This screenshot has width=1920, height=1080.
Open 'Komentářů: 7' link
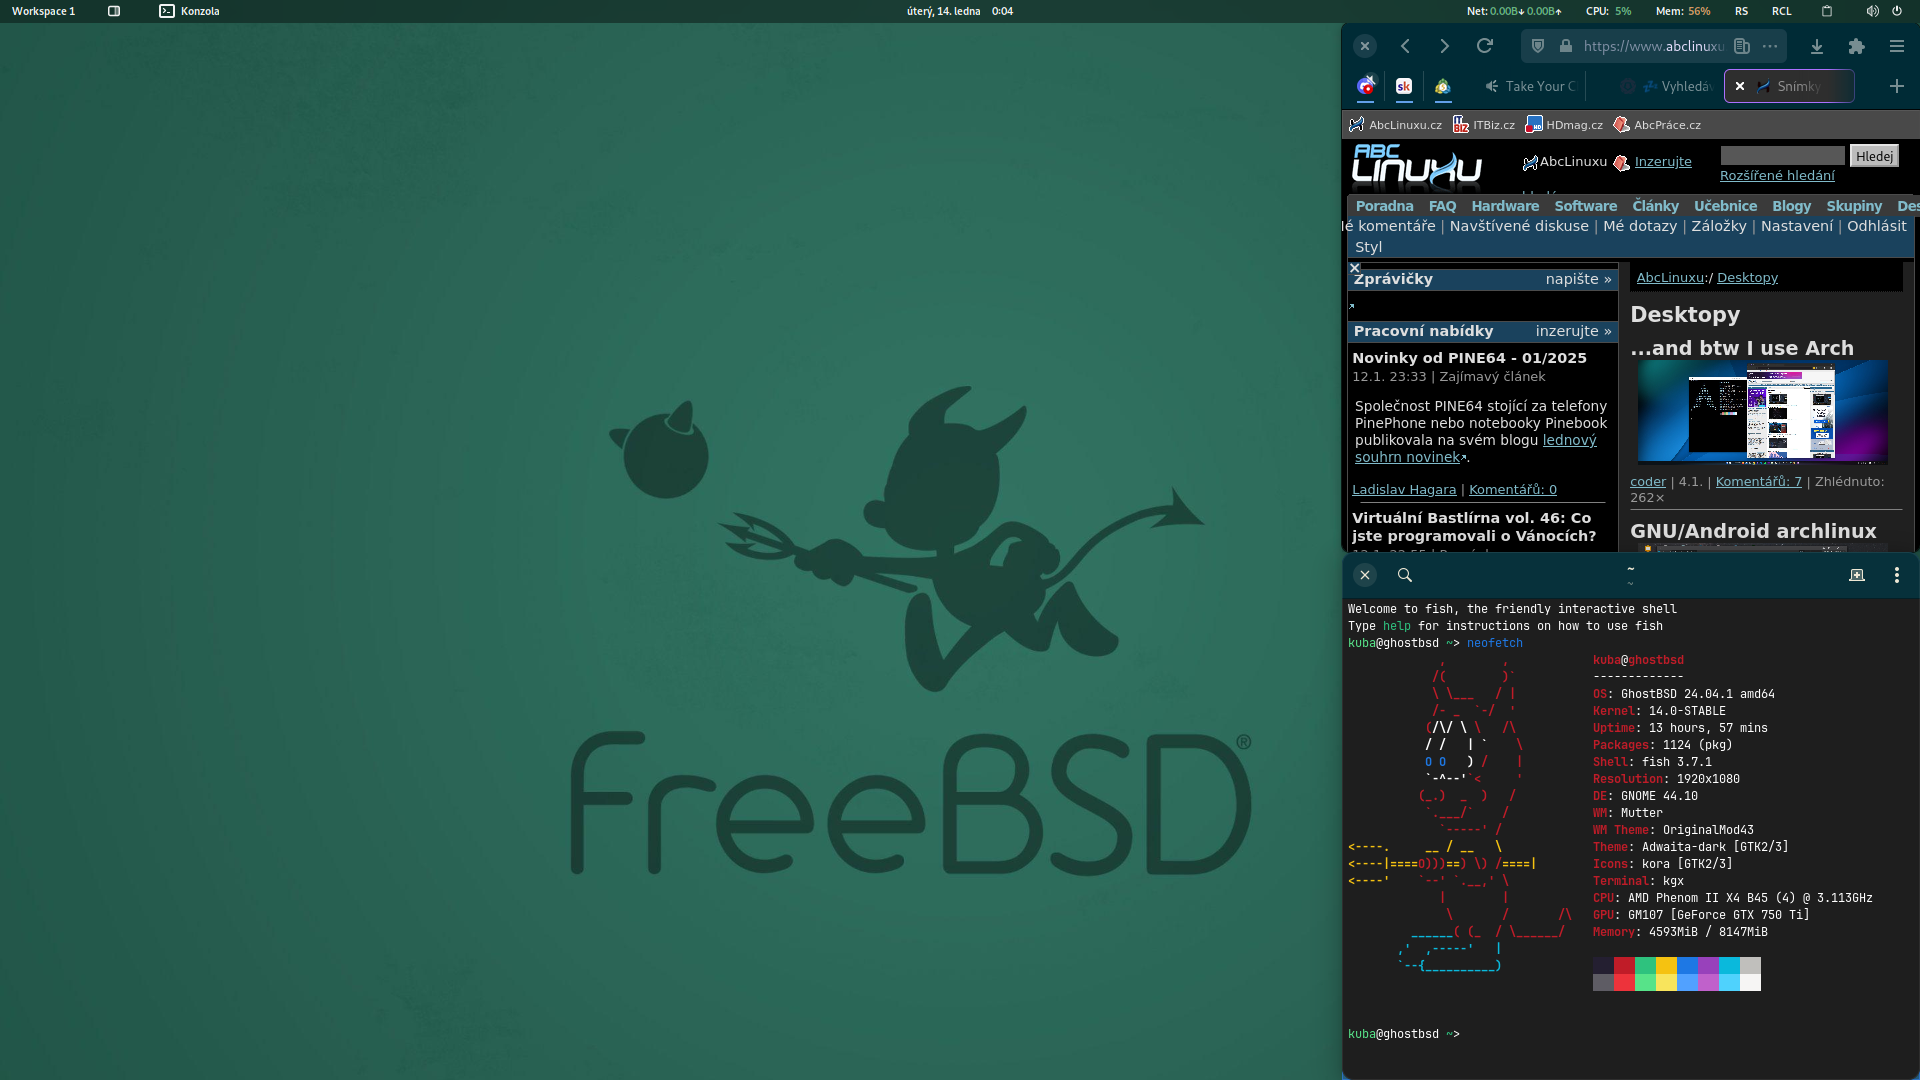pyautogui.click(x=1758, y=482)
